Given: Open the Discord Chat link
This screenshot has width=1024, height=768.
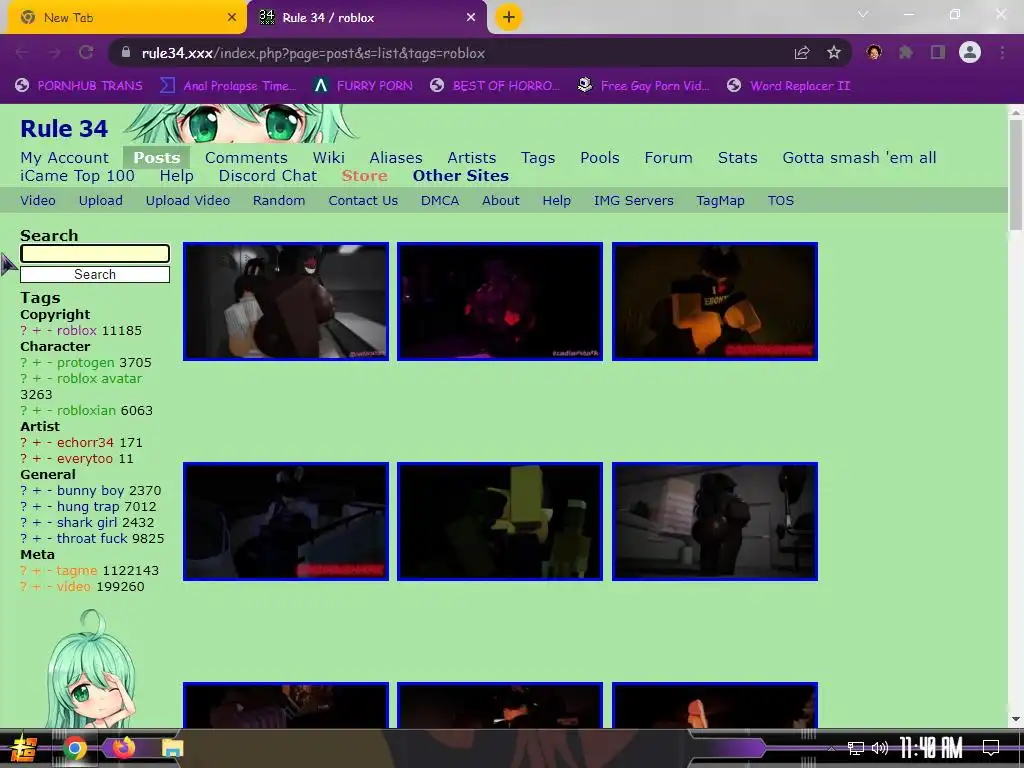Looking at the screenshot, I should pos(268,176).
